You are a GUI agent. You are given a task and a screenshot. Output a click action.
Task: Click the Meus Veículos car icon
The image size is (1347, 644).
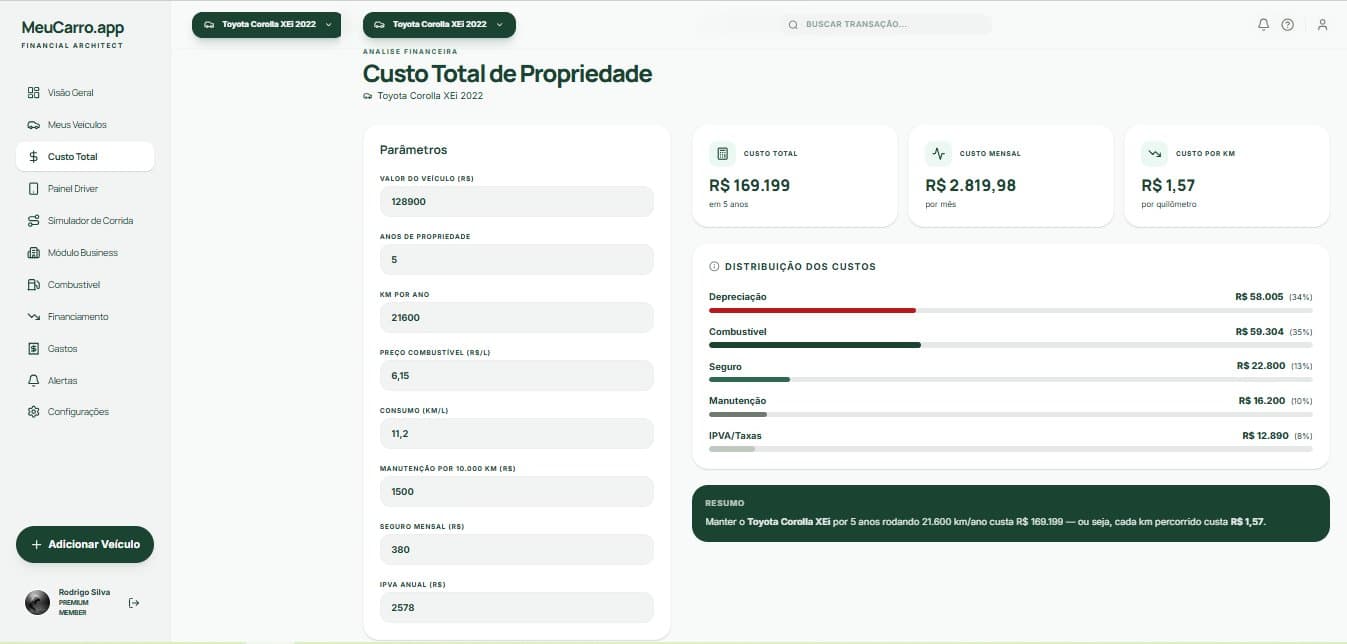[x=33, y=125]
